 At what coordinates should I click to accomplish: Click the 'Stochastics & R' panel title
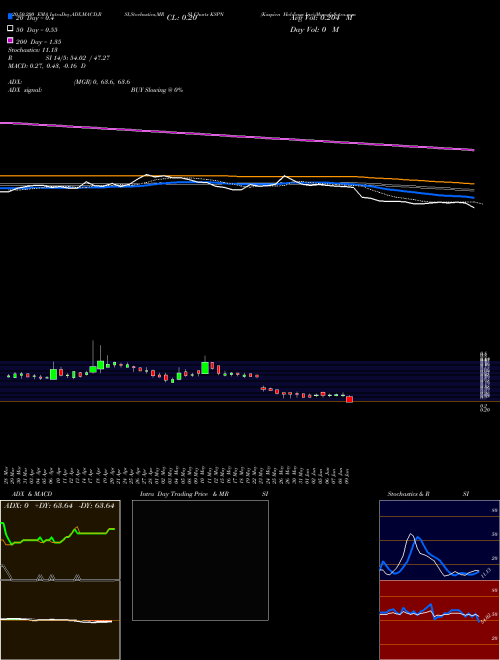(x=408, y=494)
